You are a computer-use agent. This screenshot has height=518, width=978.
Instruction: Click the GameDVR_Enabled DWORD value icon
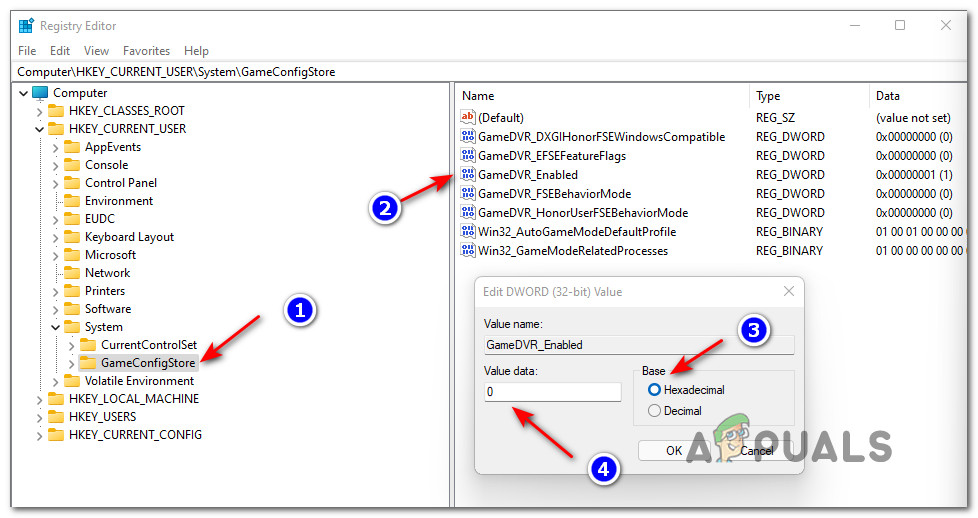coord(468,175)
